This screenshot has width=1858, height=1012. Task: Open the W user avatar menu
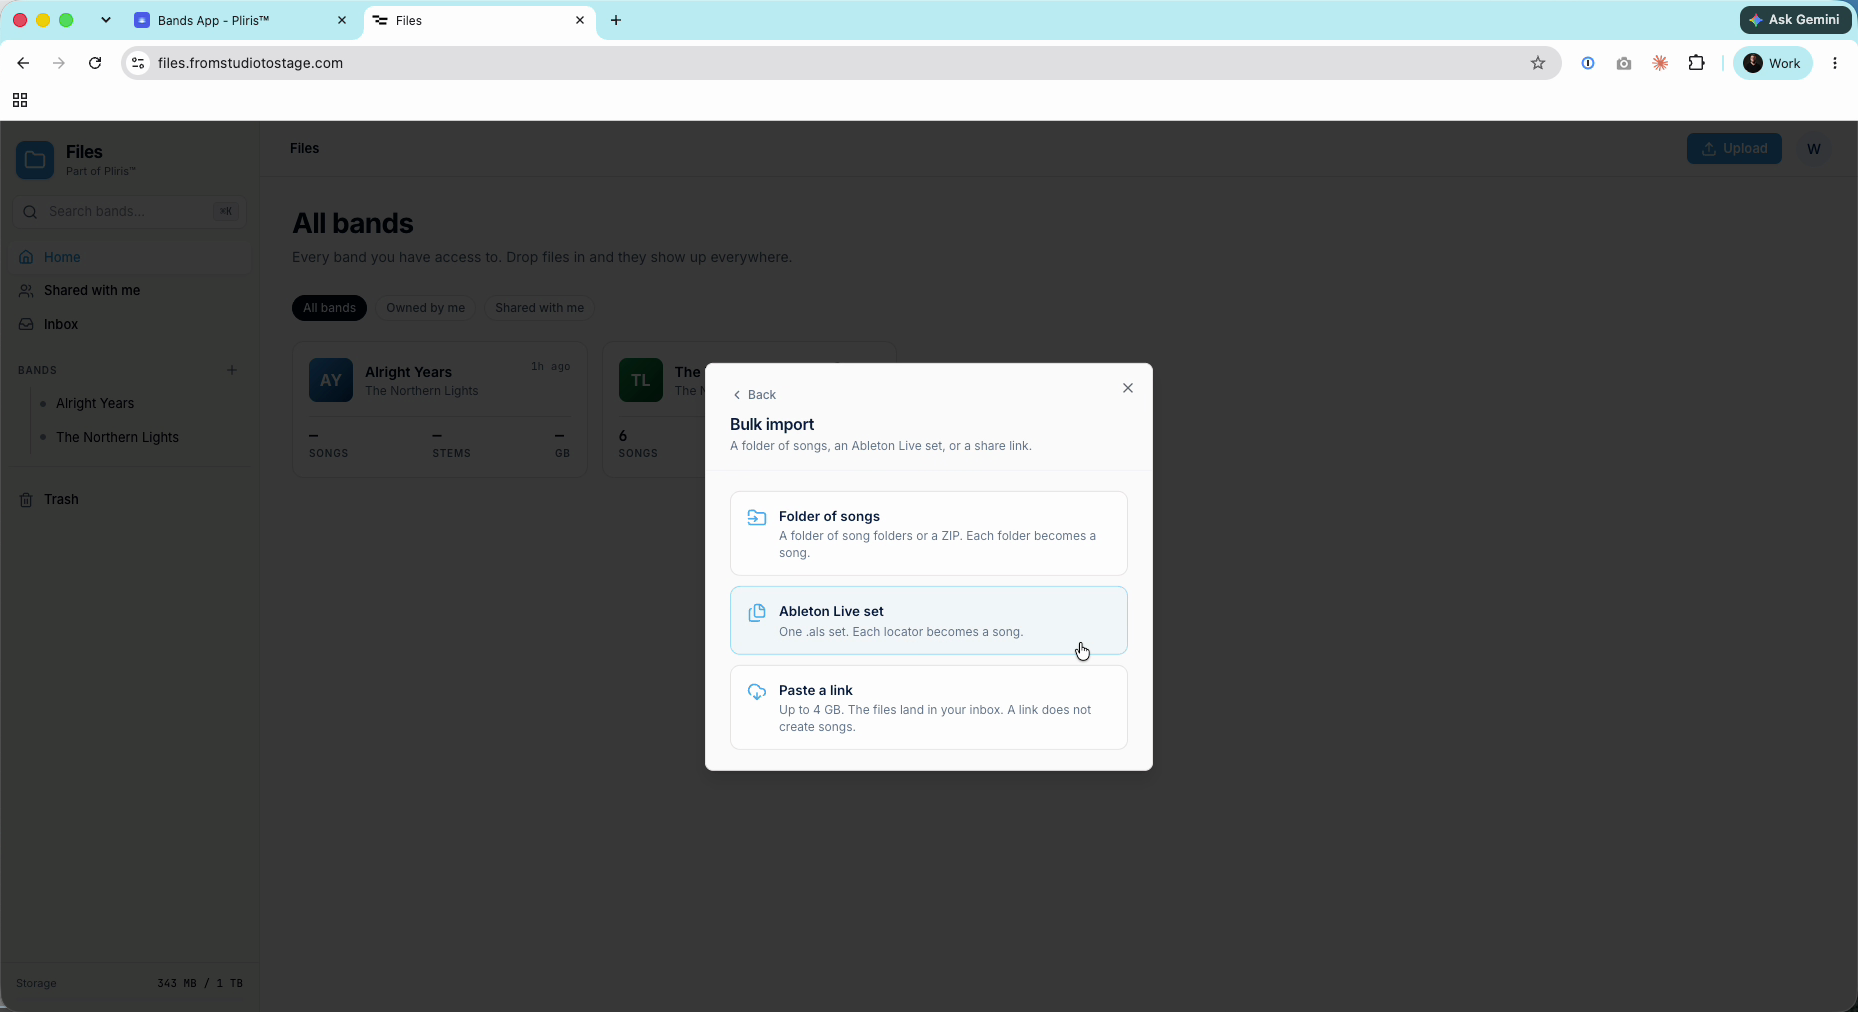click(x=1814, y=148)
